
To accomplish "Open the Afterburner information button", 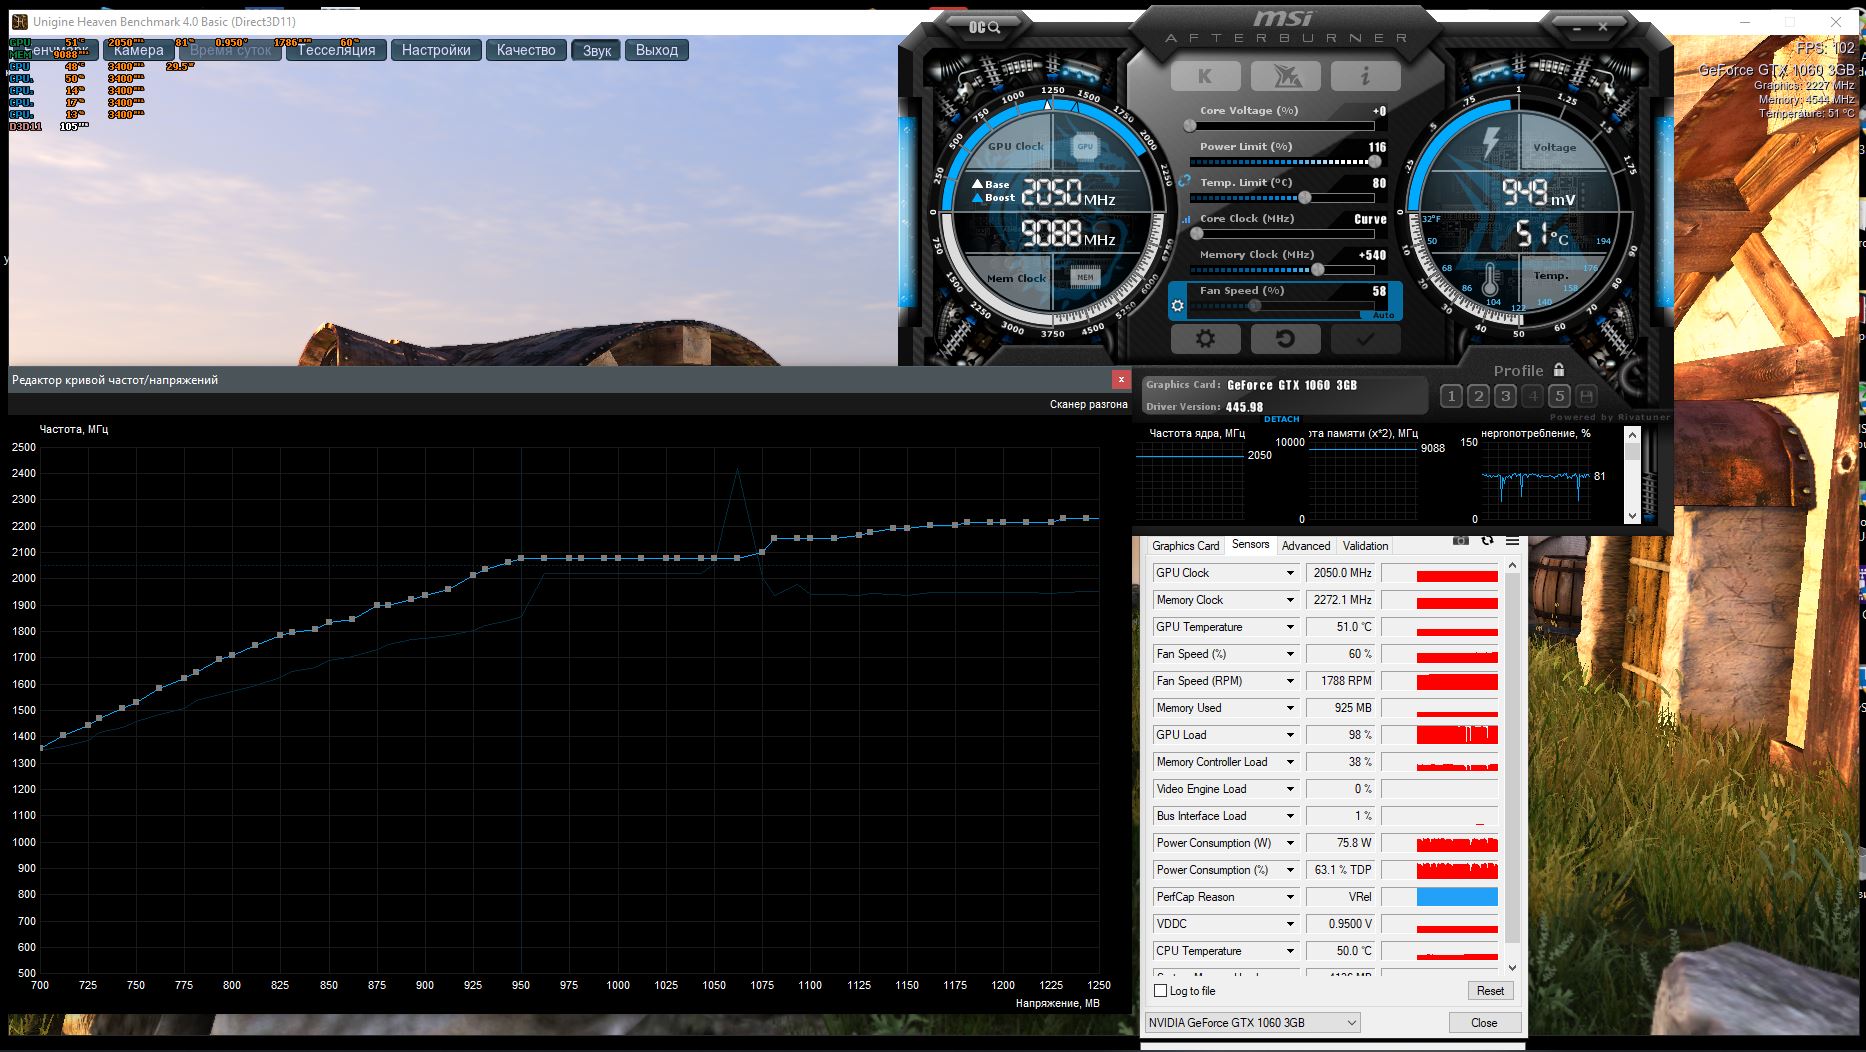I will [x=1365, y=76].
